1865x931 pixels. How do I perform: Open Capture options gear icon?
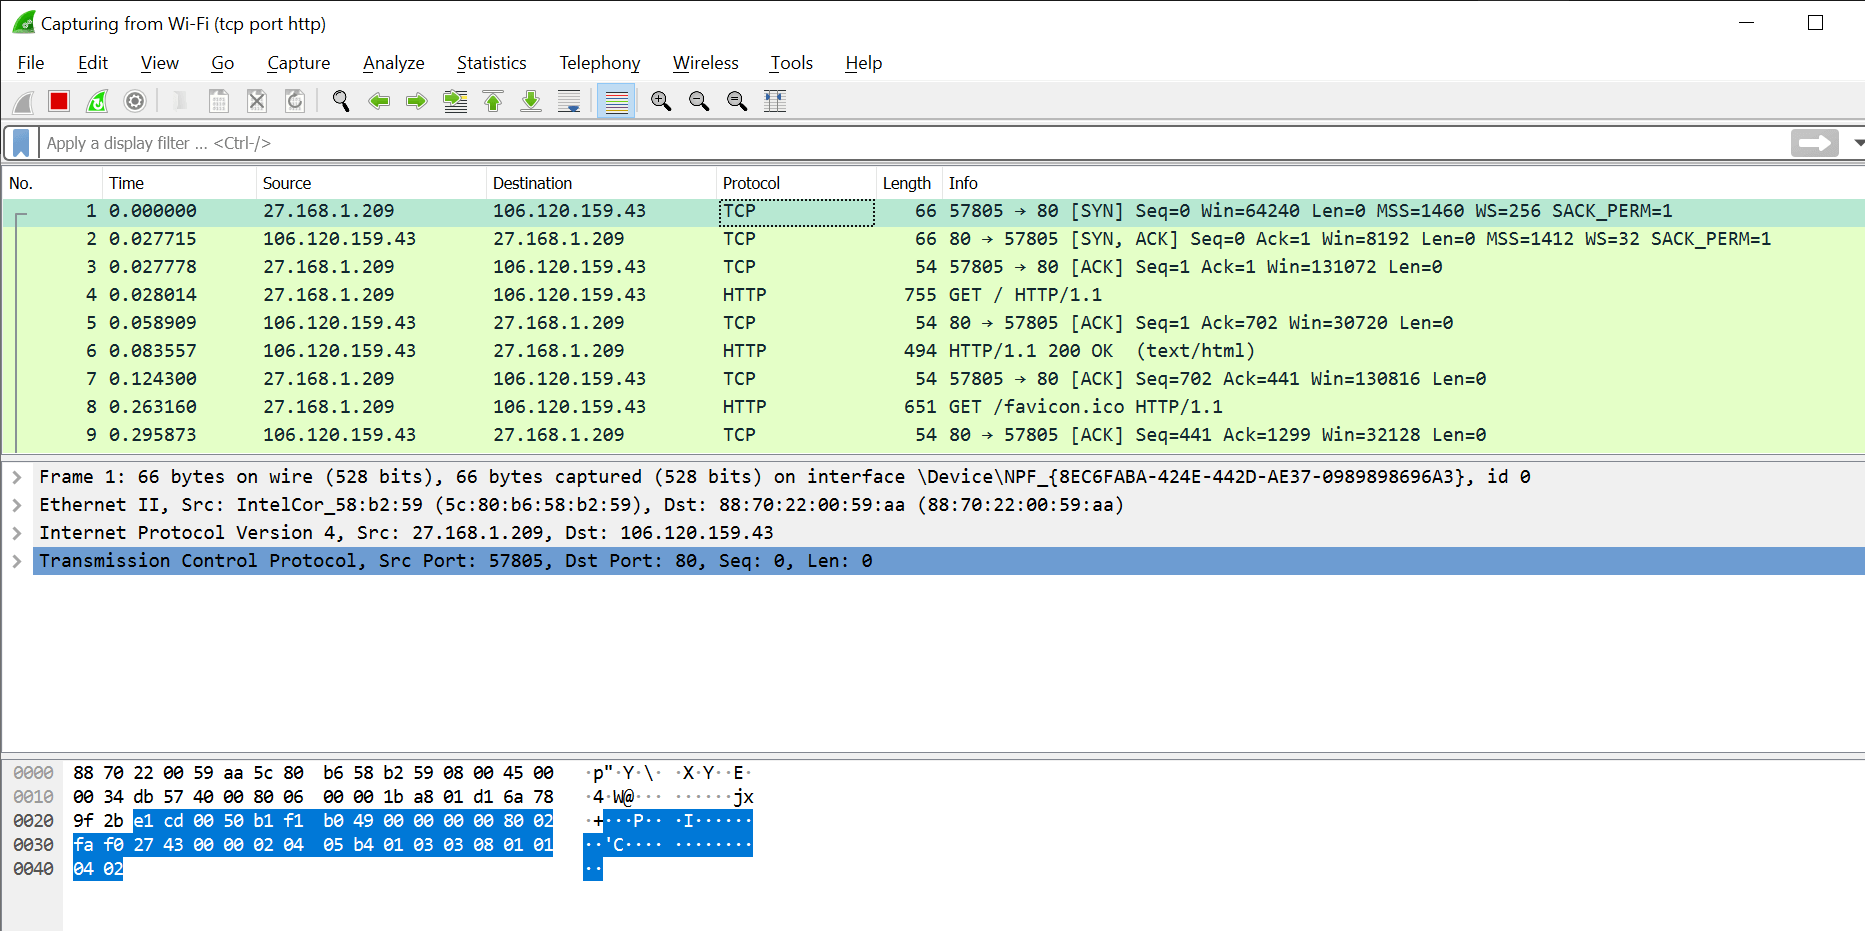135,101
